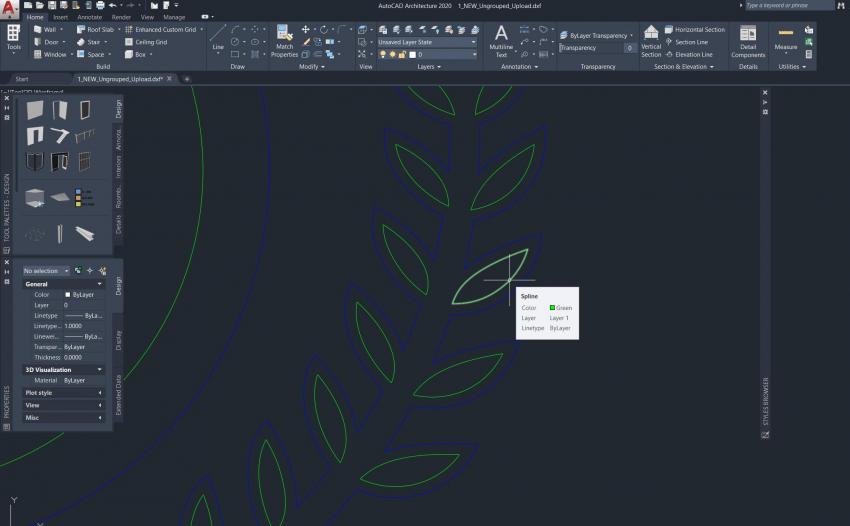Select the Wall tool in Build panel
This screenshot has height=526, width=850.
point(44,30)
